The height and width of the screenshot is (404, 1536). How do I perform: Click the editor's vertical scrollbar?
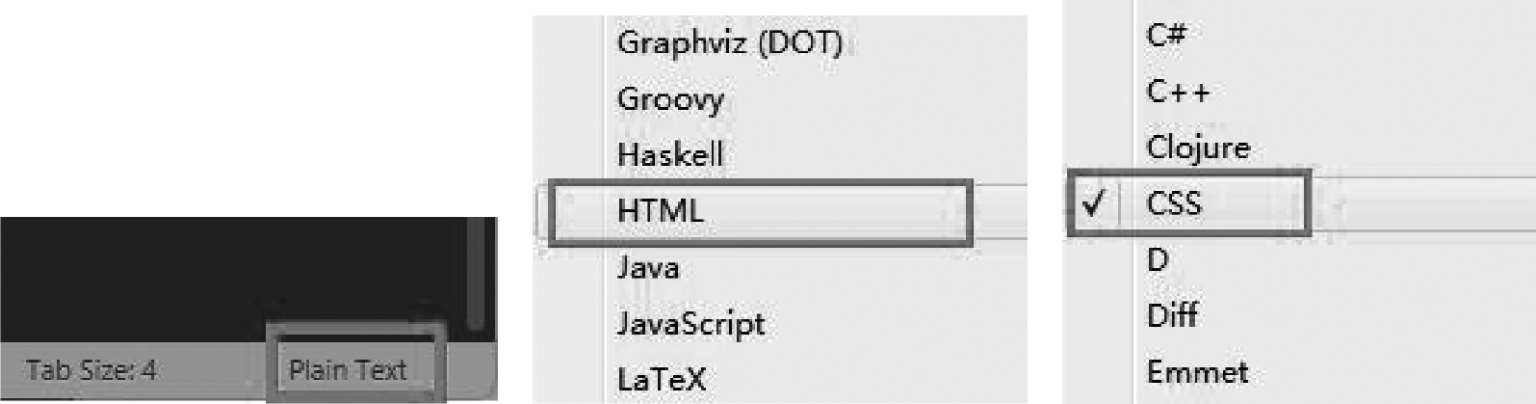point(476,270)
